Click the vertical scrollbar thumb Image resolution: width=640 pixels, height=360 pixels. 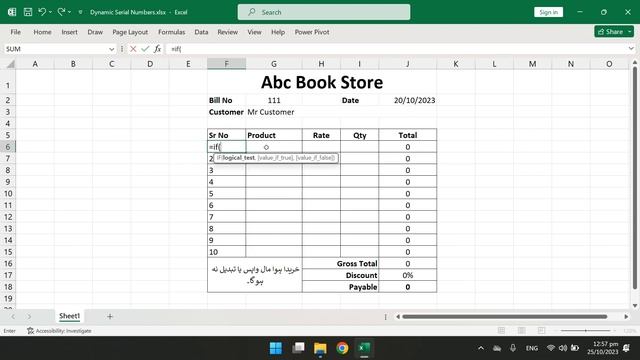coord(635,178)
